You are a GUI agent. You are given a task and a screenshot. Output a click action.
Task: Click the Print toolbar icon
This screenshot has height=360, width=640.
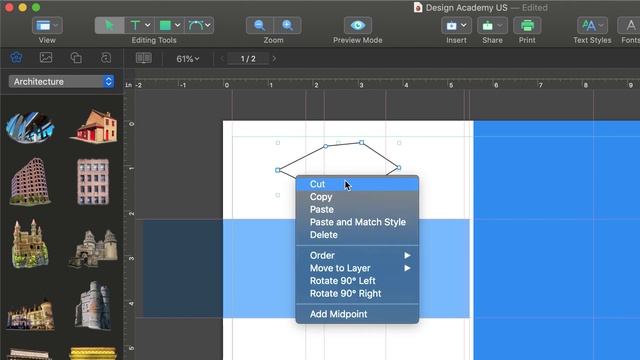click(527, 25)
